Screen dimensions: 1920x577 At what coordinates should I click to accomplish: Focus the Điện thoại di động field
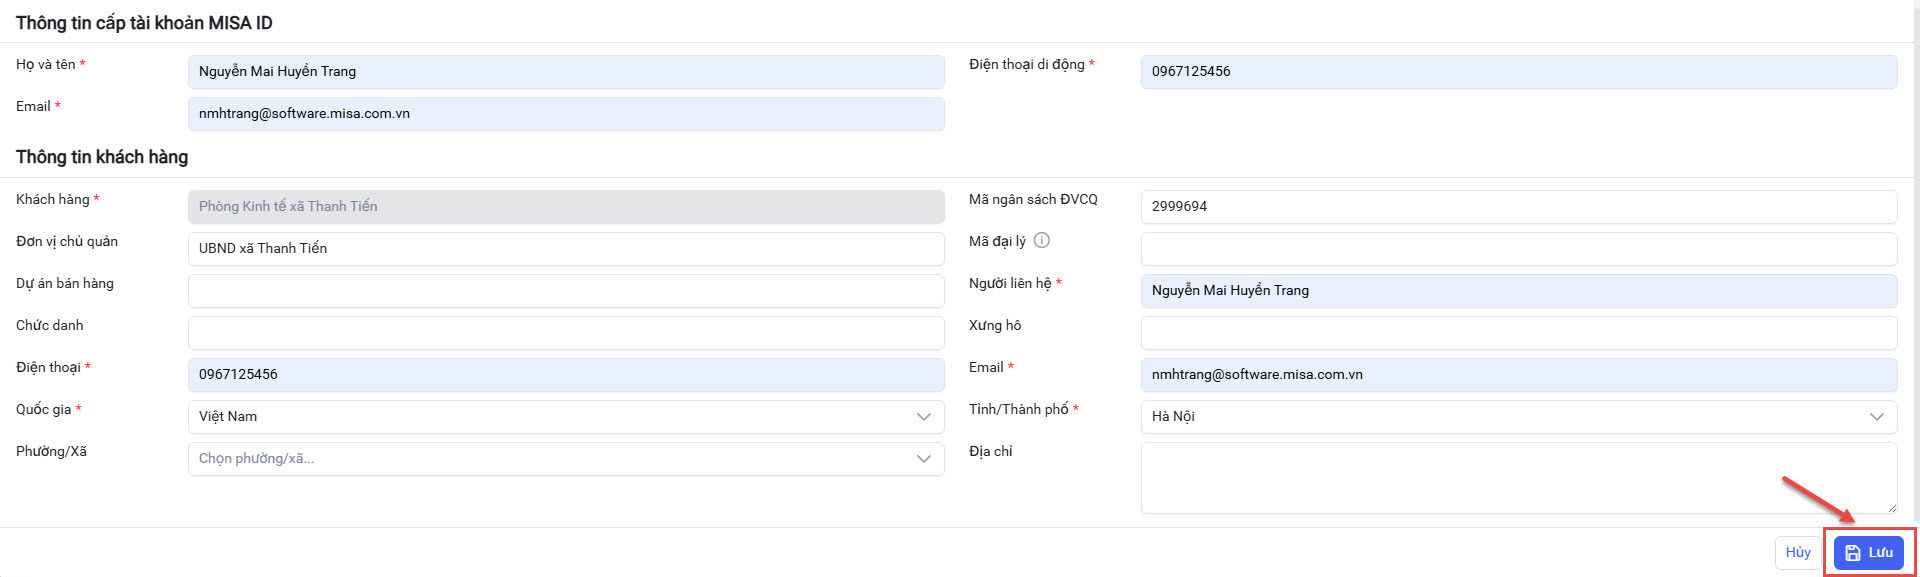(1518, 72)
